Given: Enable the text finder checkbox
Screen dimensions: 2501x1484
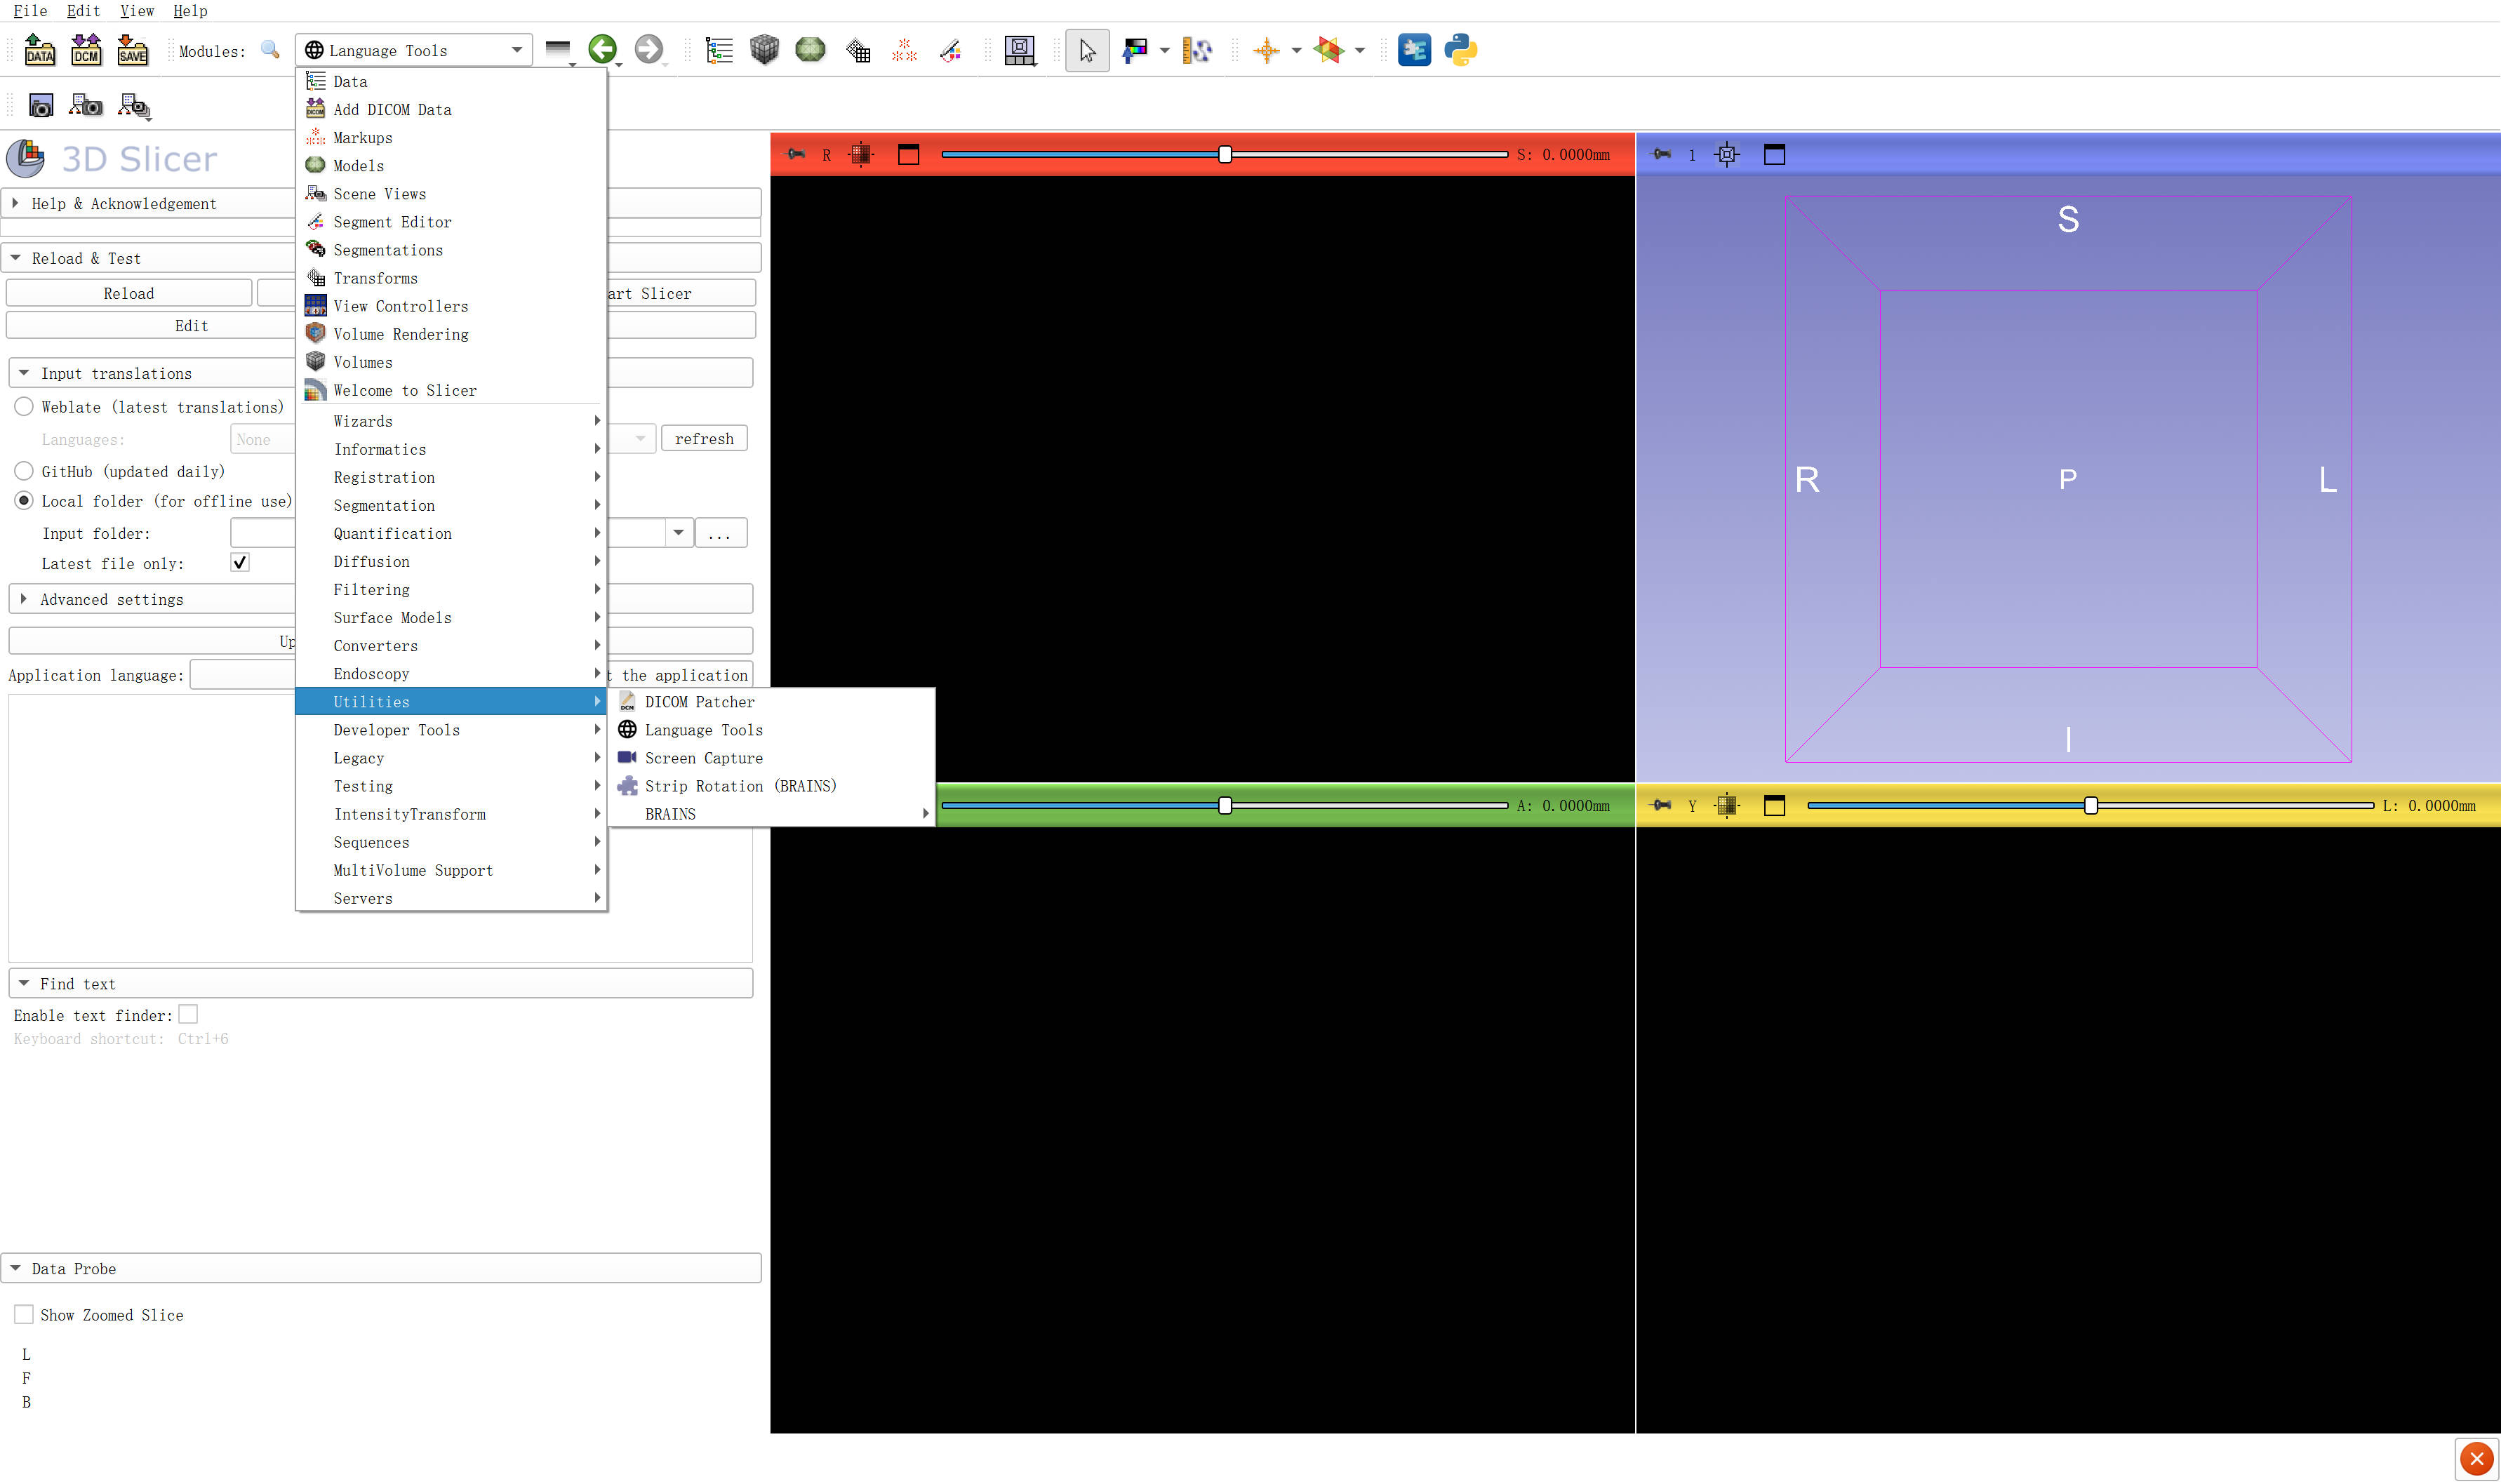Looking at the screenshot, I should pyautogui.click(x=188, y=1015).
